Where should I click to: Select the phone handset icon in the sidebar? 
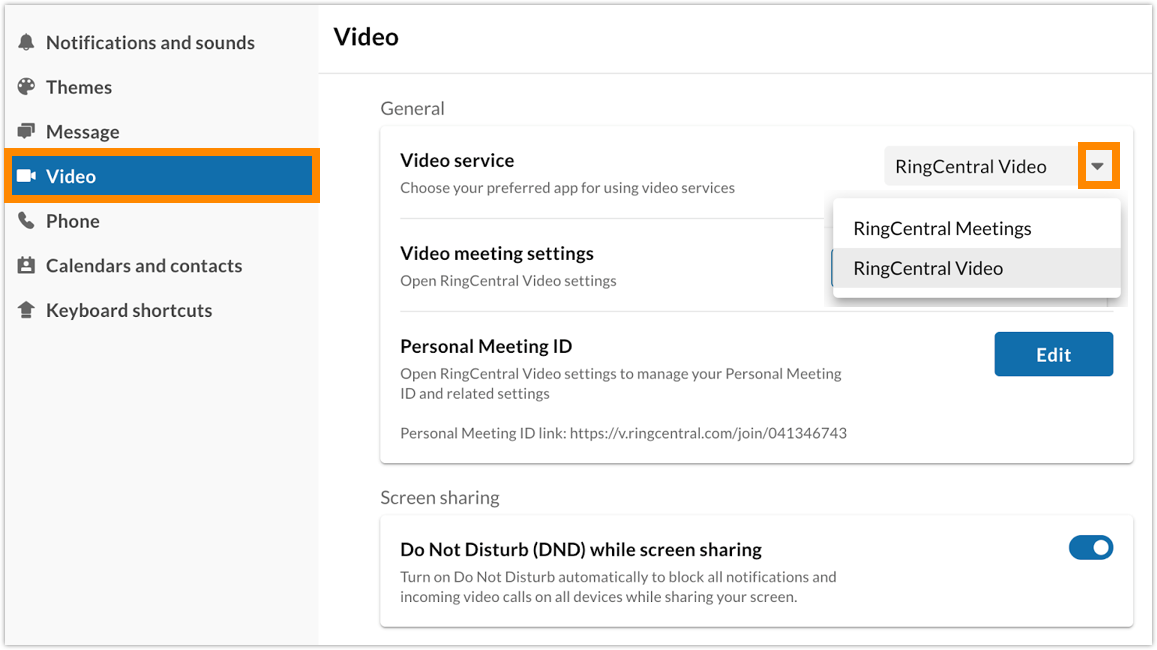(x=26, y=221)
